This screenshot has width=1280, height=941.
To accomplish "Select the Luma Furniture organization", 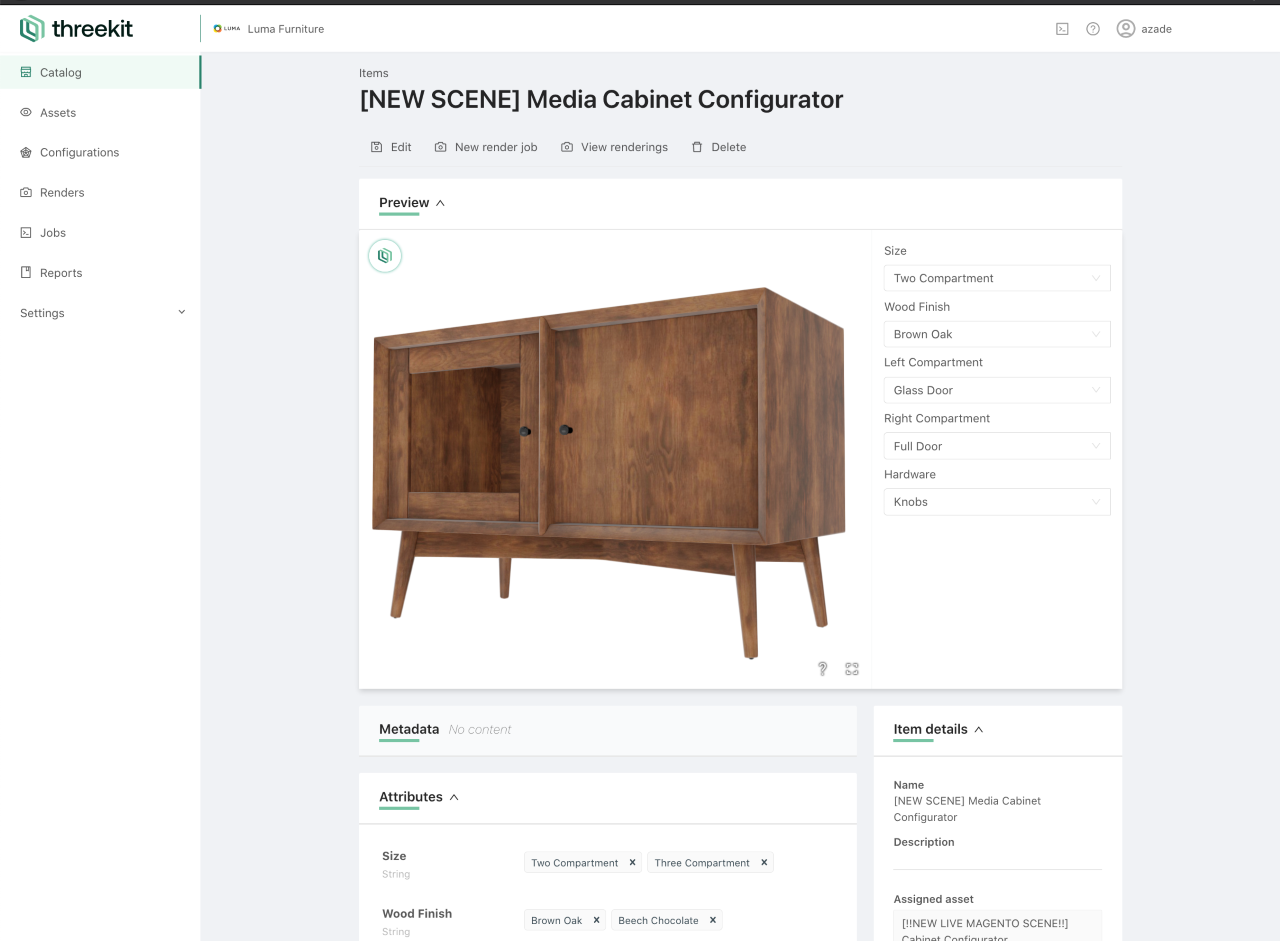I will (x=268, y=29).
